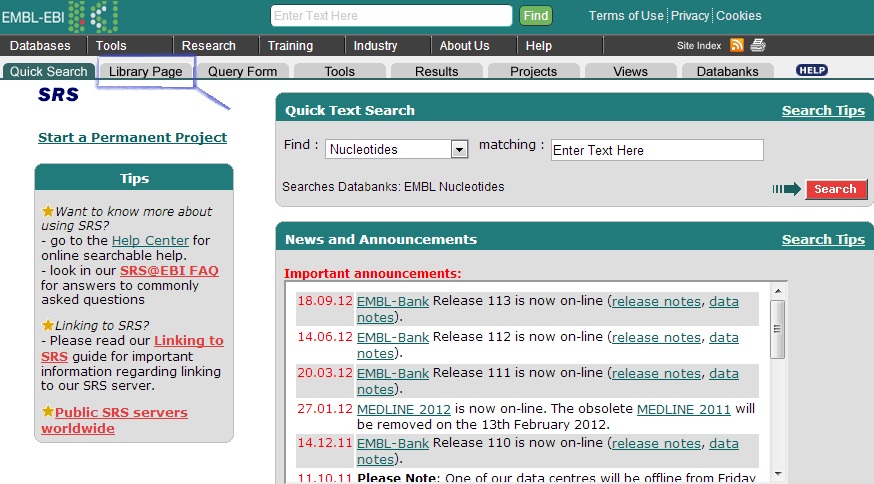Image resolution: width=874 pixels, height=484 pixels.
Task: Switch to the SRS Tools tab
Action: pos(339,71)
